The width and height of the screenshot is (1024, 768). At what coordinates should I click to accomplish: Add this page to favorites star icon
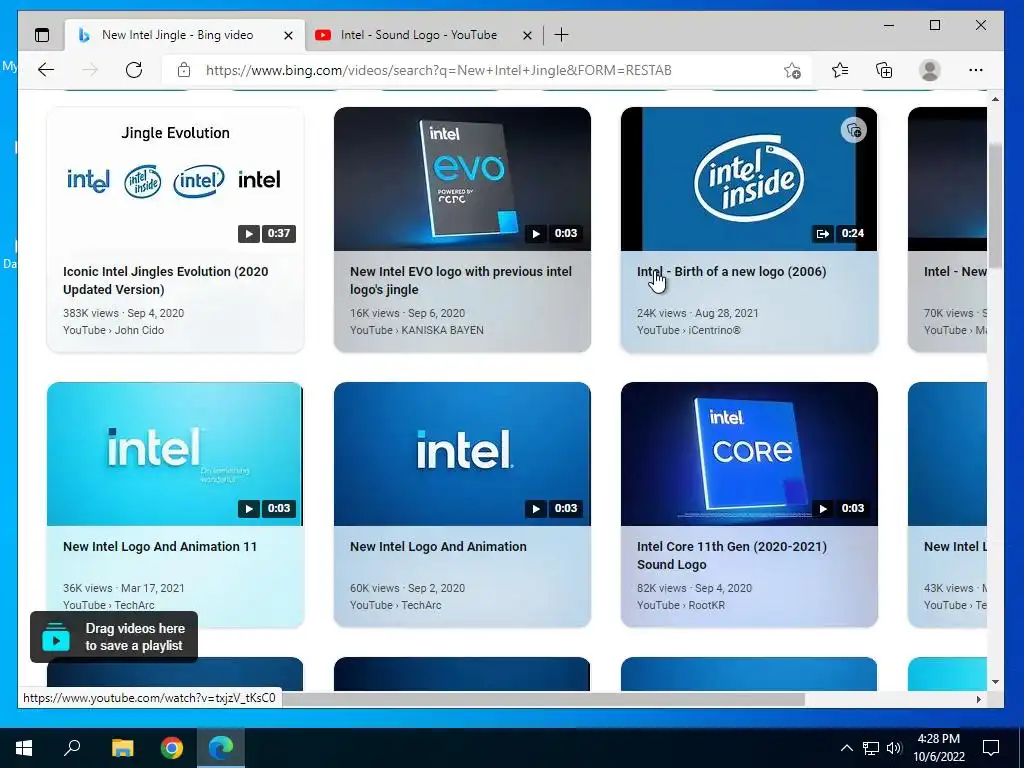click(x=792, y=70)
